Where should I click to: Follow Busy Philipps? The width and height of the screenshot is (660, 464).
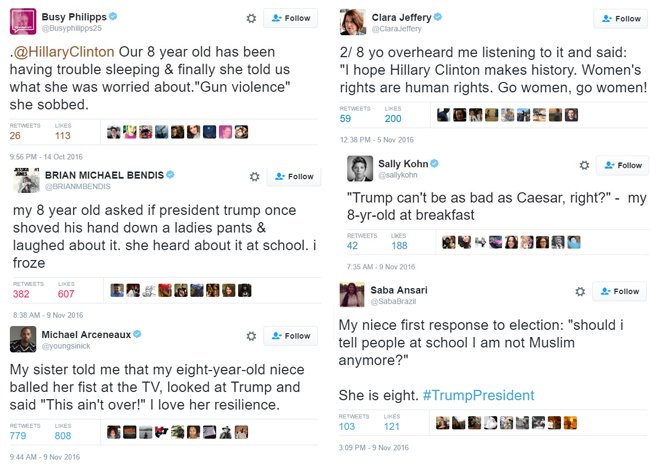(291, 17)
